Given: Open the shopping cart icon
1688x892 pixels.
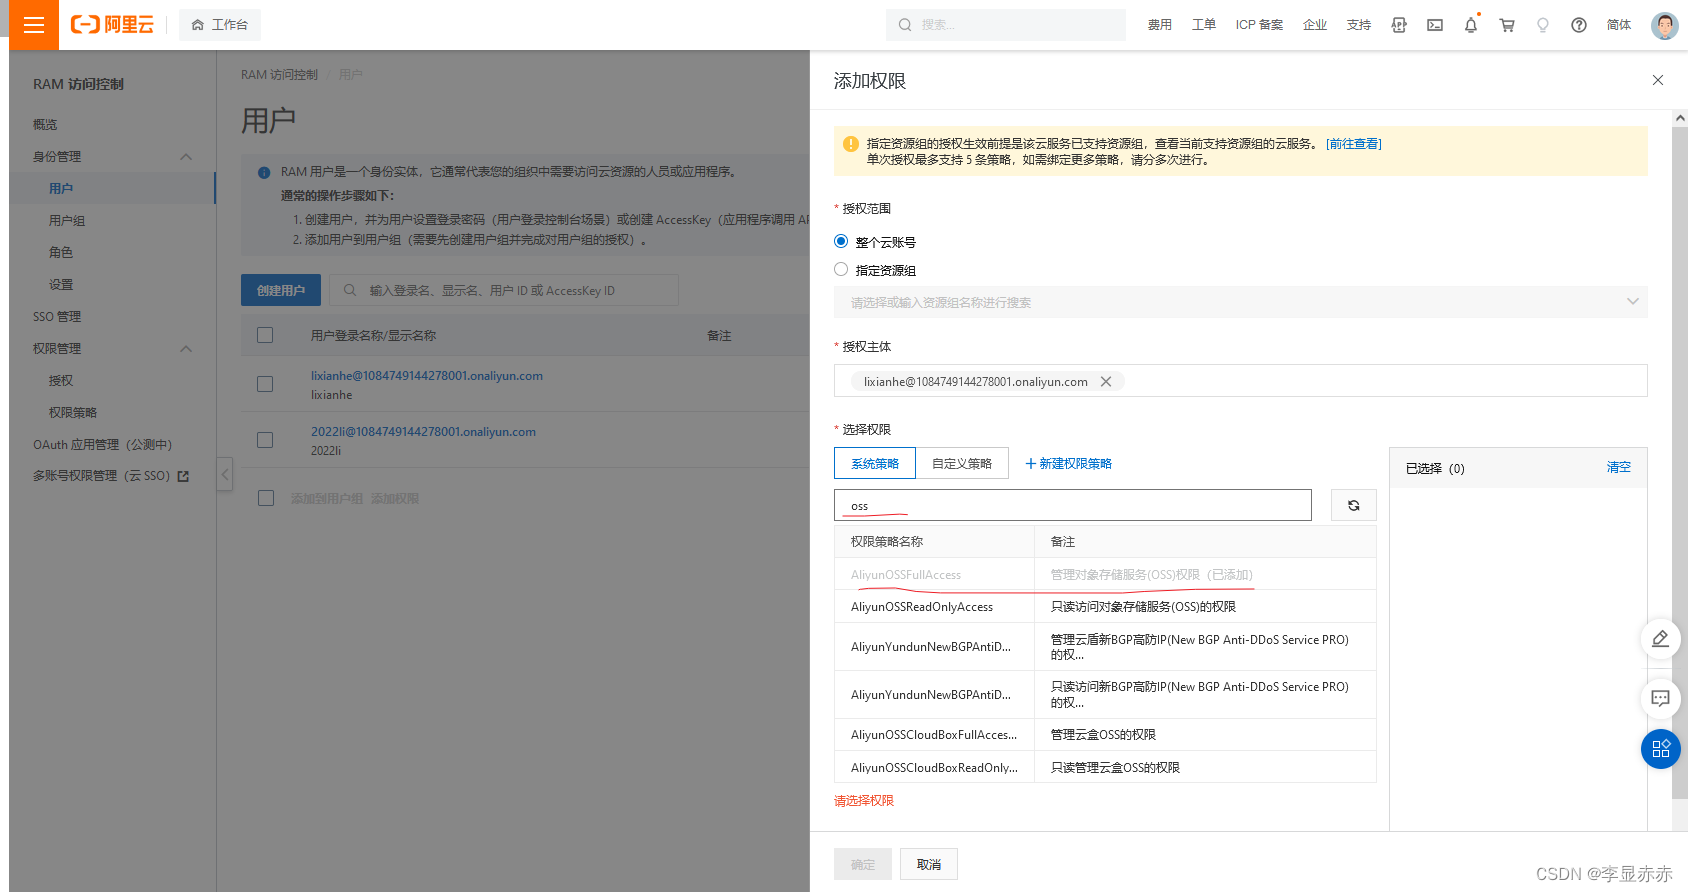Looking at the screenshot, I should pos(1507,25).
